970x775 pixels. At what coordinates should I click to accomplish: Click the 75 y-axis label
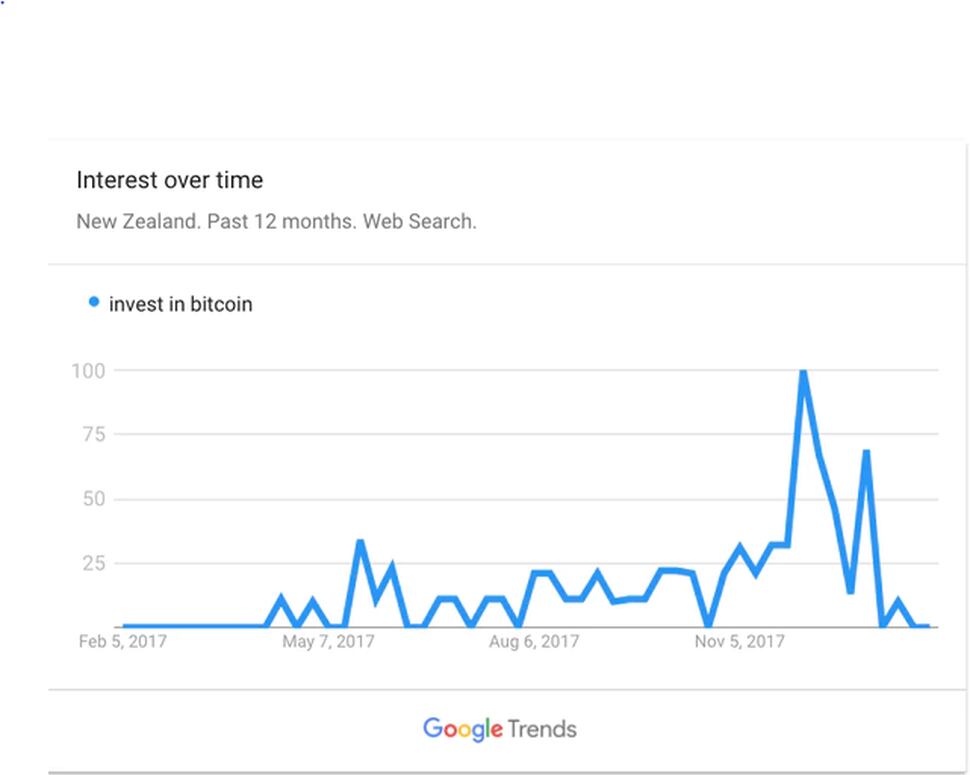click(x=94, y=434)
